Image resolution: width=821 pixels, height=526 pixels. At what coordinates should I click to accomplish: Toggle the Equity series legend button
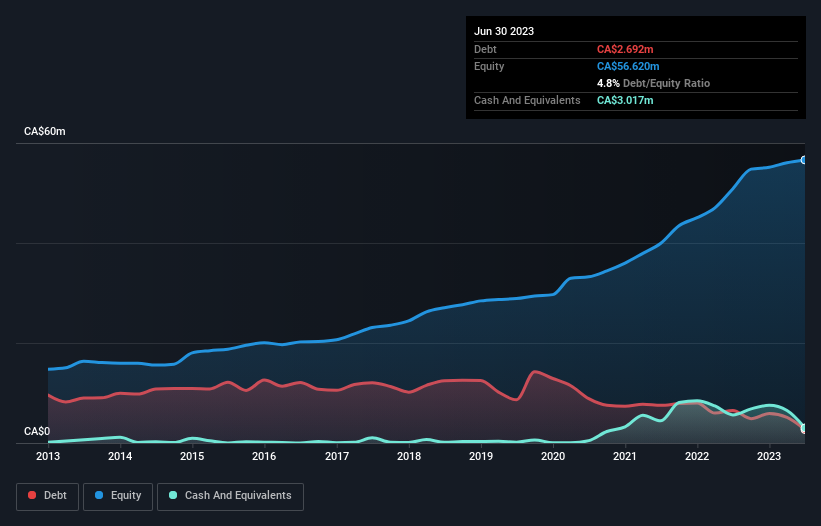118,496
